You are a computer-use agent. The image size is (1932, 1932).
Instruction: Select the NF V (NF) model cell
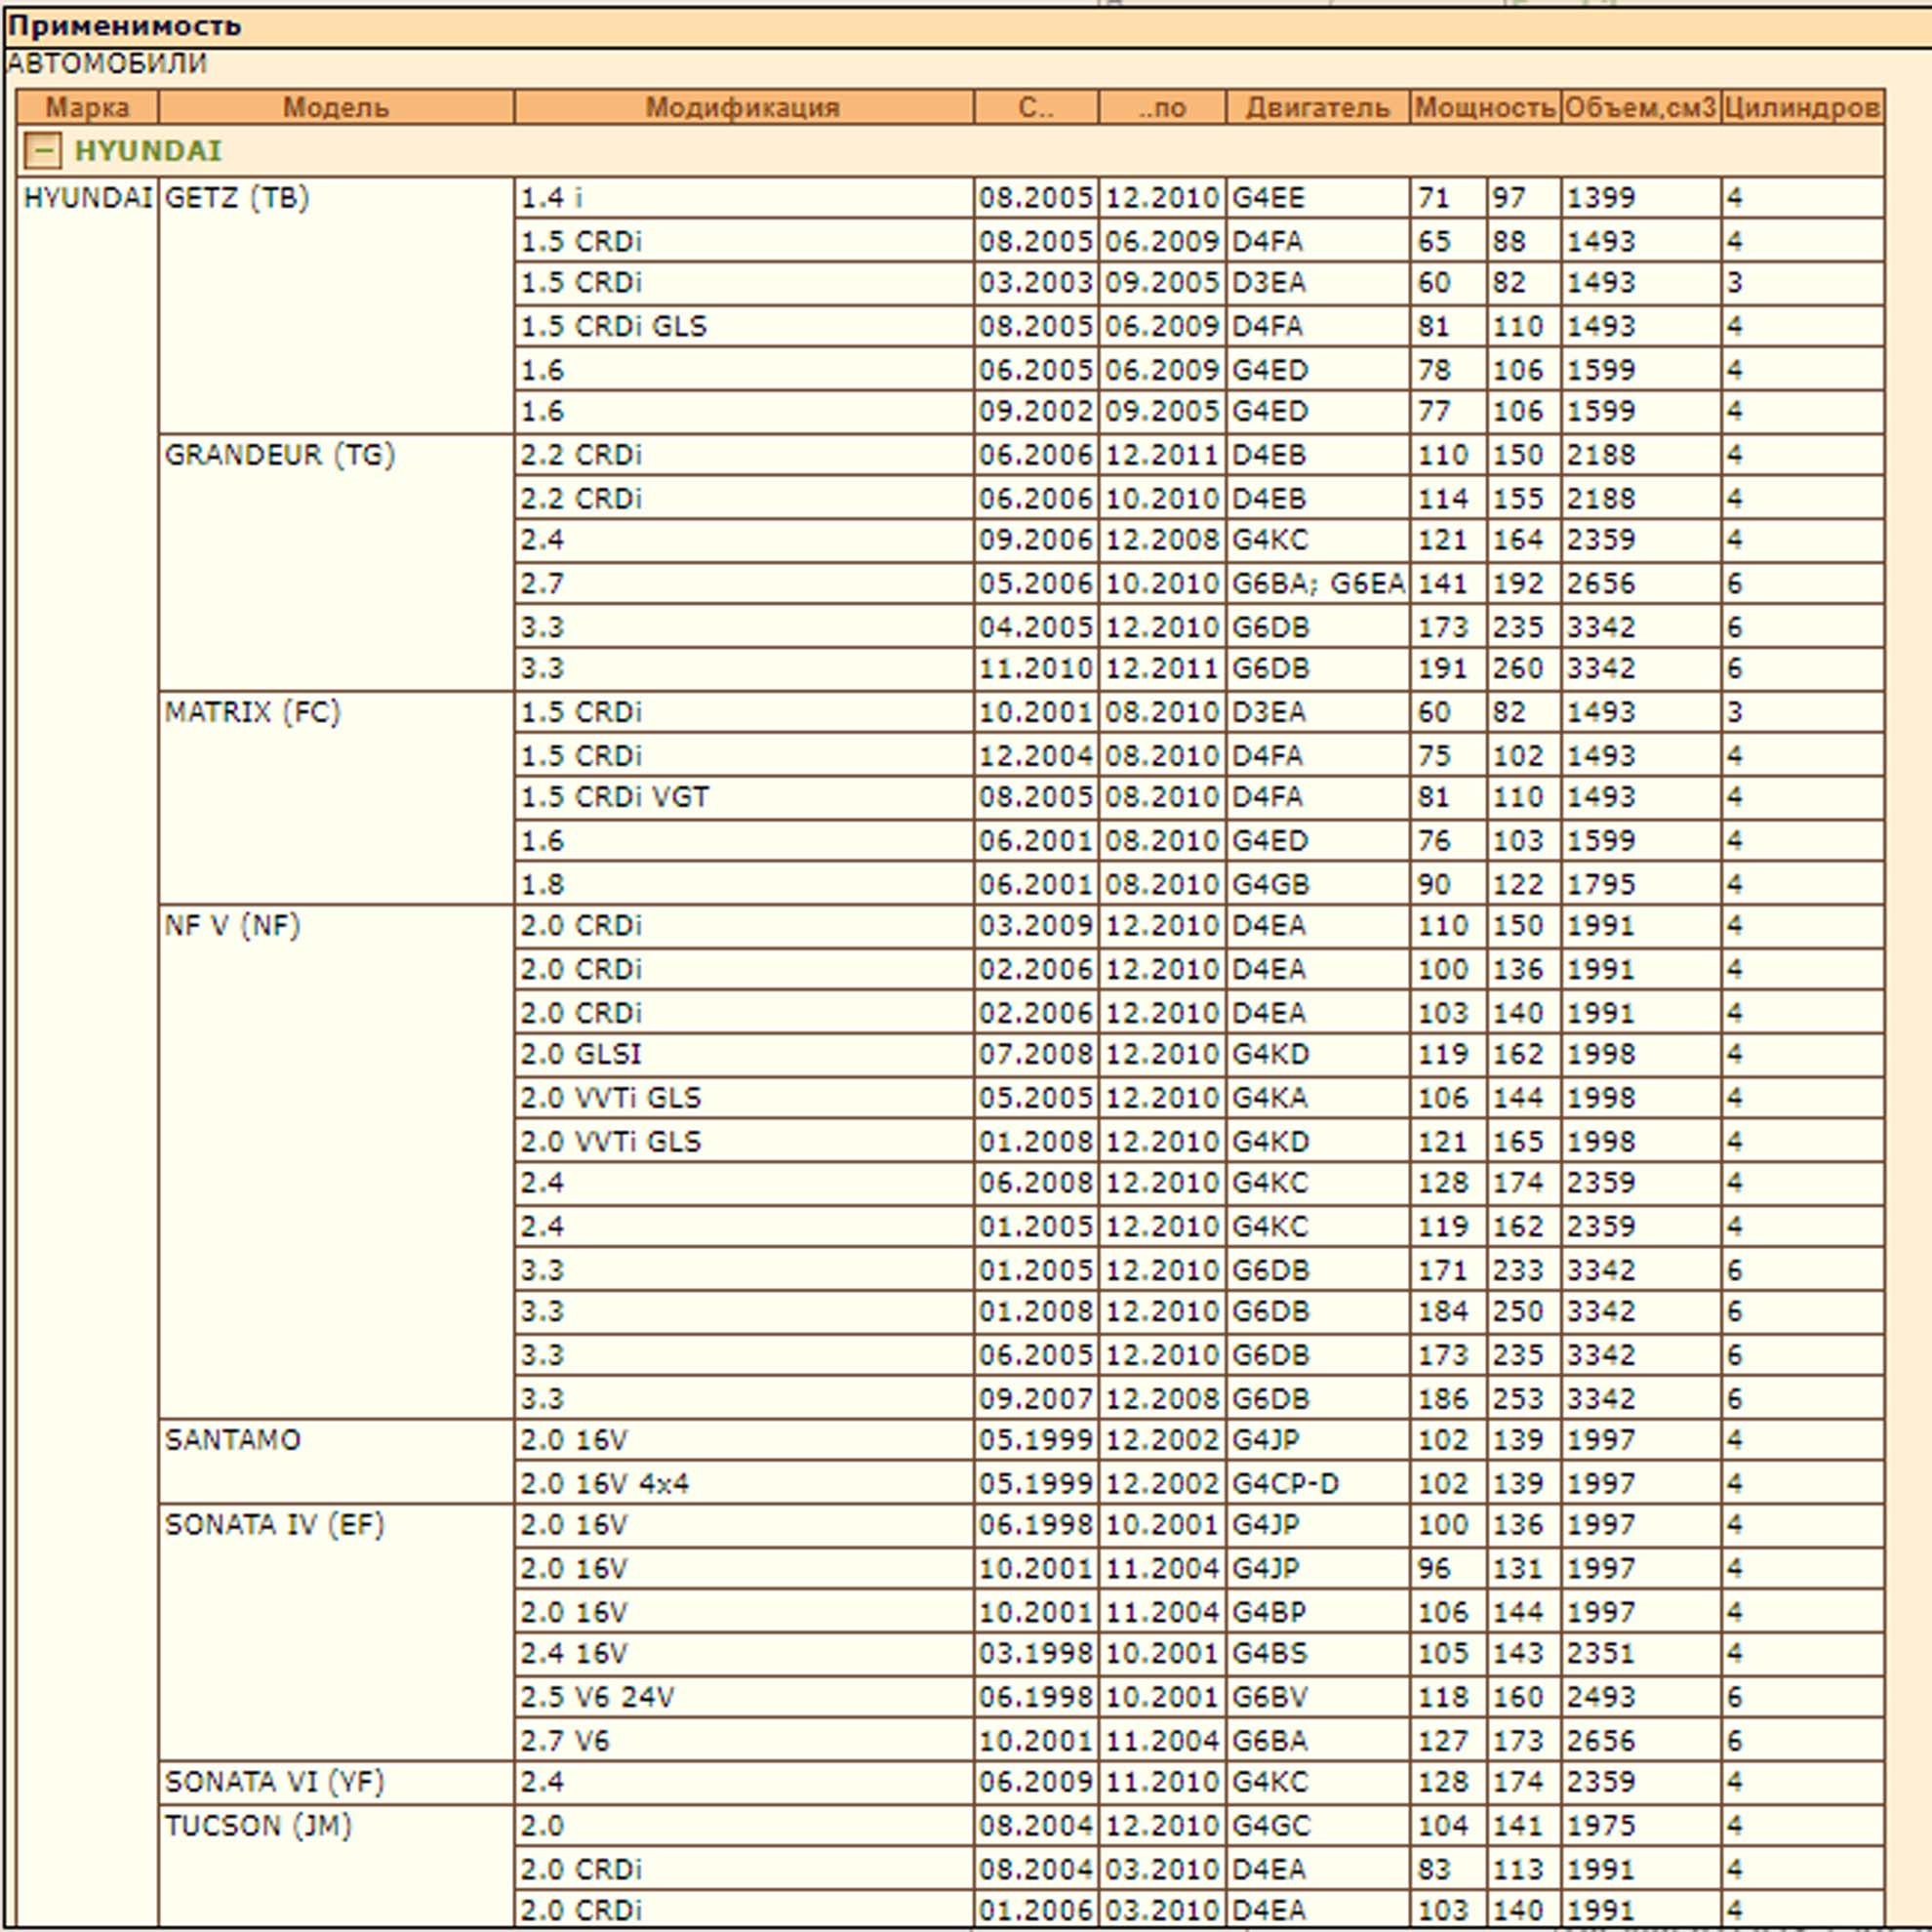coord(336,1161)
